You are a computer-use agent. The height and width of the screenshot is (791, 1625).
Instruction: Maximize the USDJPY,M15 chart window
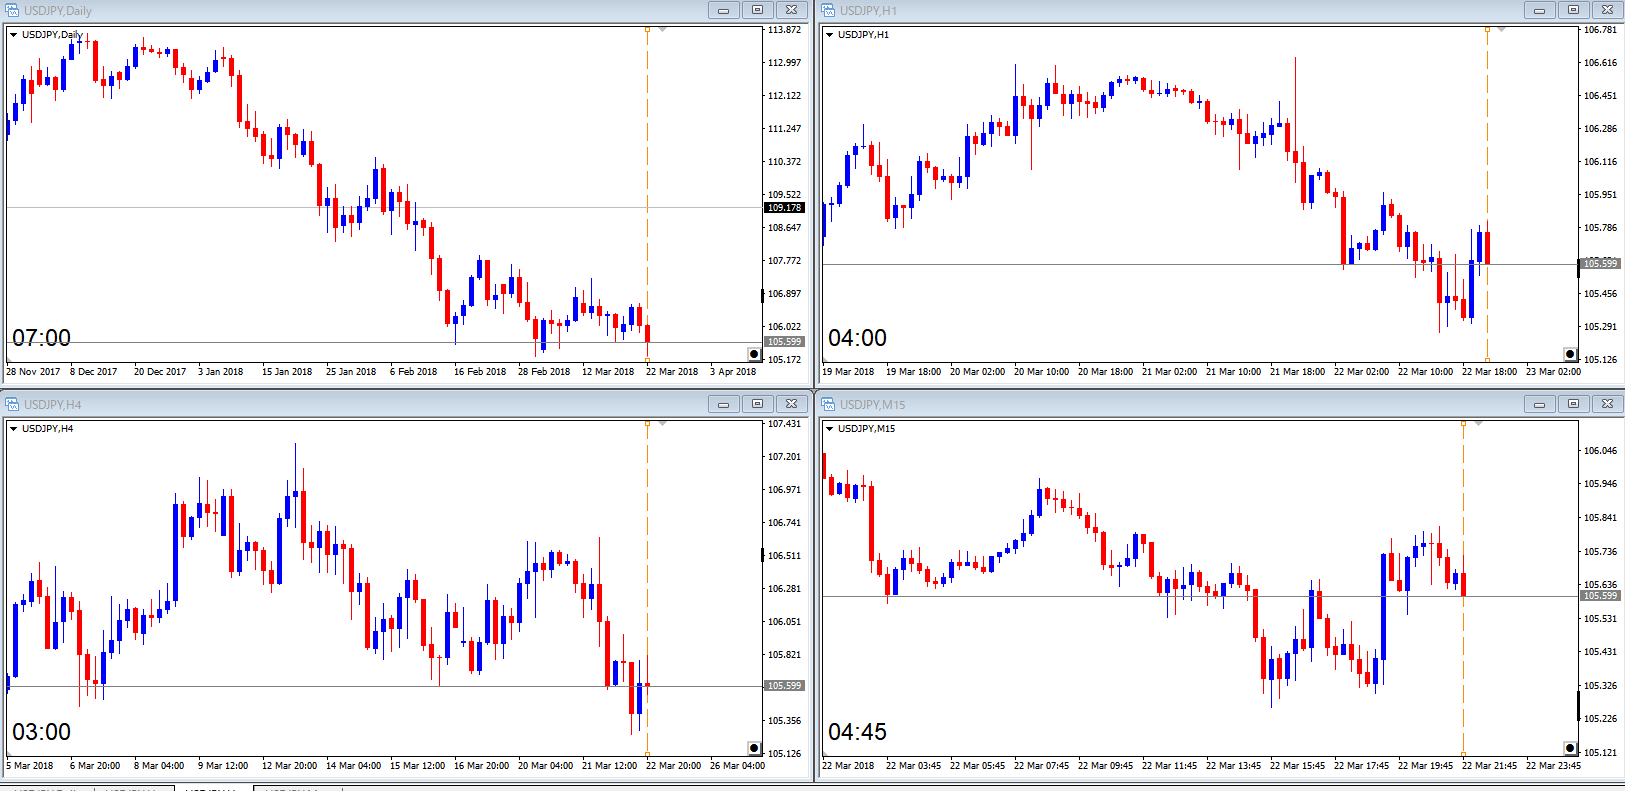[x=1573, y=404]
